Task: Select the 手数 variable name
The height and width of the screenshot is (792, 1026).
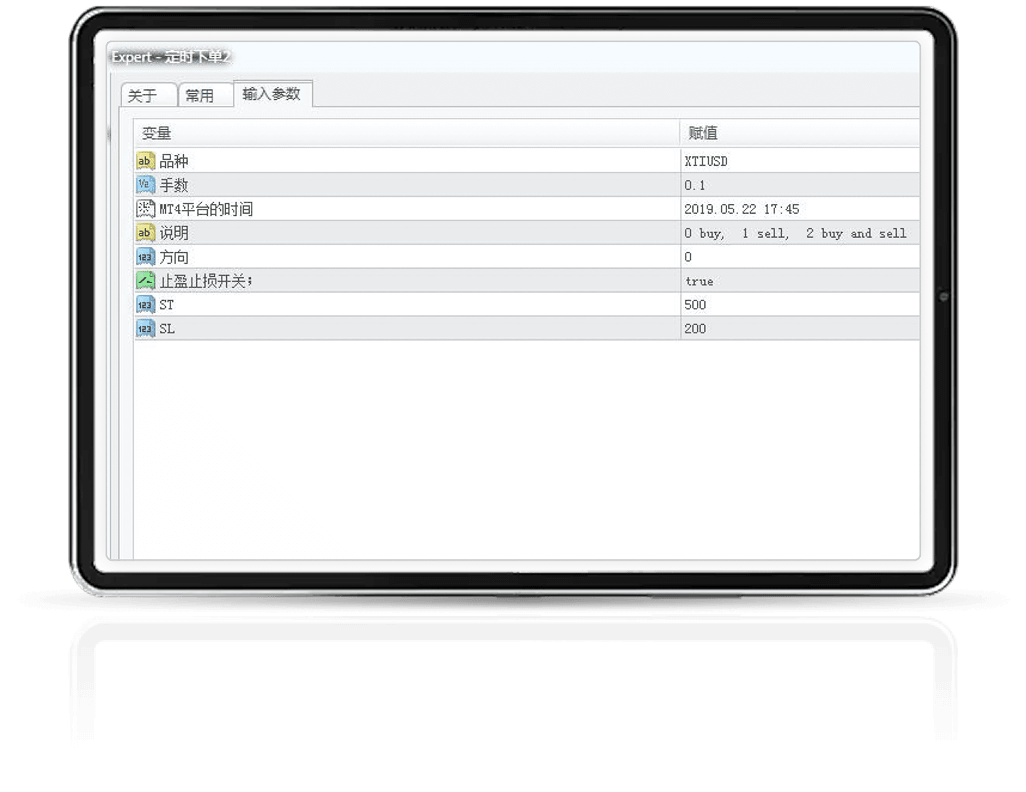Action: (174, 185)
